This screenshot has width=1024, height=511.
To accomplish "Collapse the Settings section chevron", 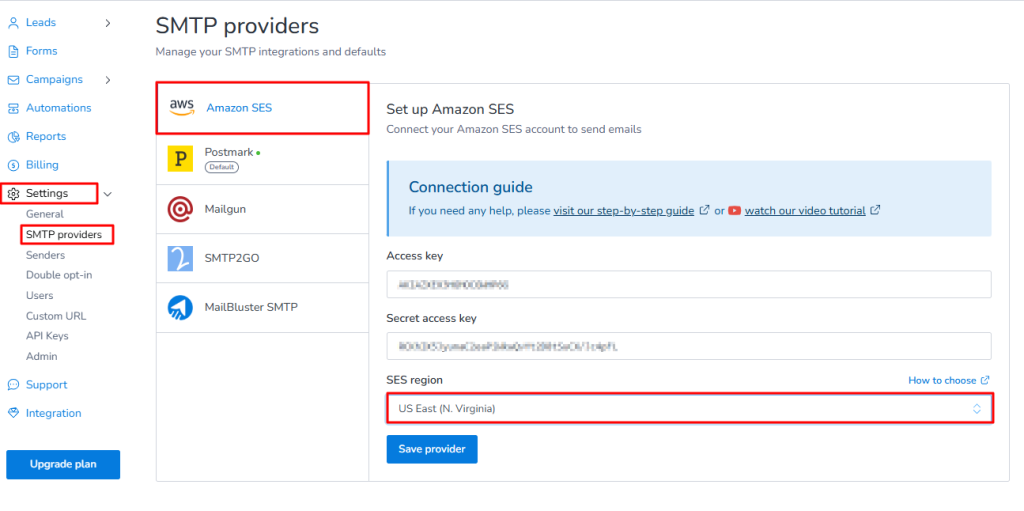I will [x=108, y=194].
